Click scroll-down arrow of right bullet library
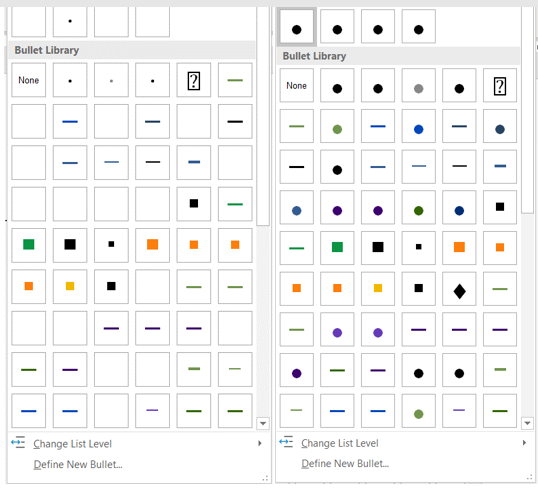Screen dimensions: 538x492 527,423
